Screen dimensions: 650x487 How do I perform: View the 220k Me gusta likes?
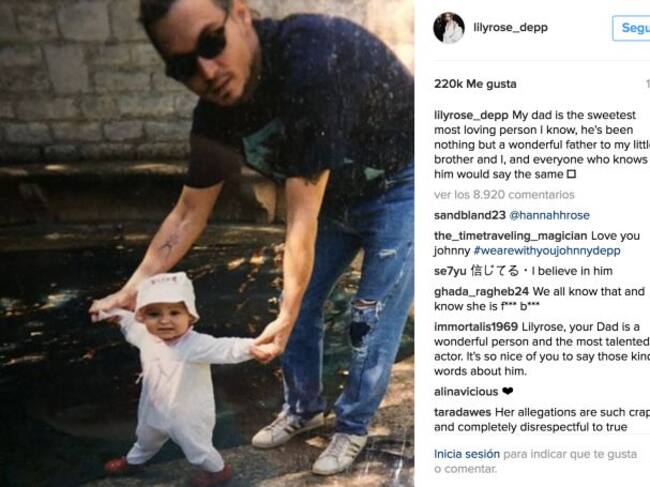point(475,84)
